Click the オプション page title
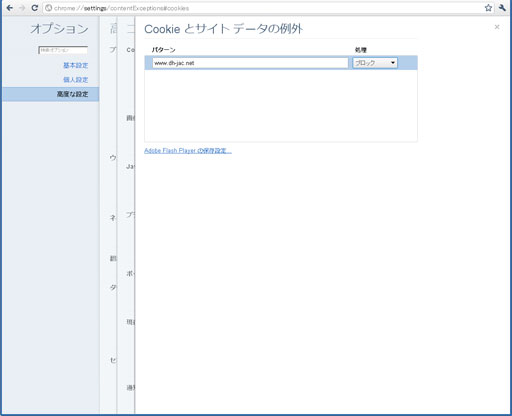The width and height of the screenshot is (512, 416). (x=60, y=29)
